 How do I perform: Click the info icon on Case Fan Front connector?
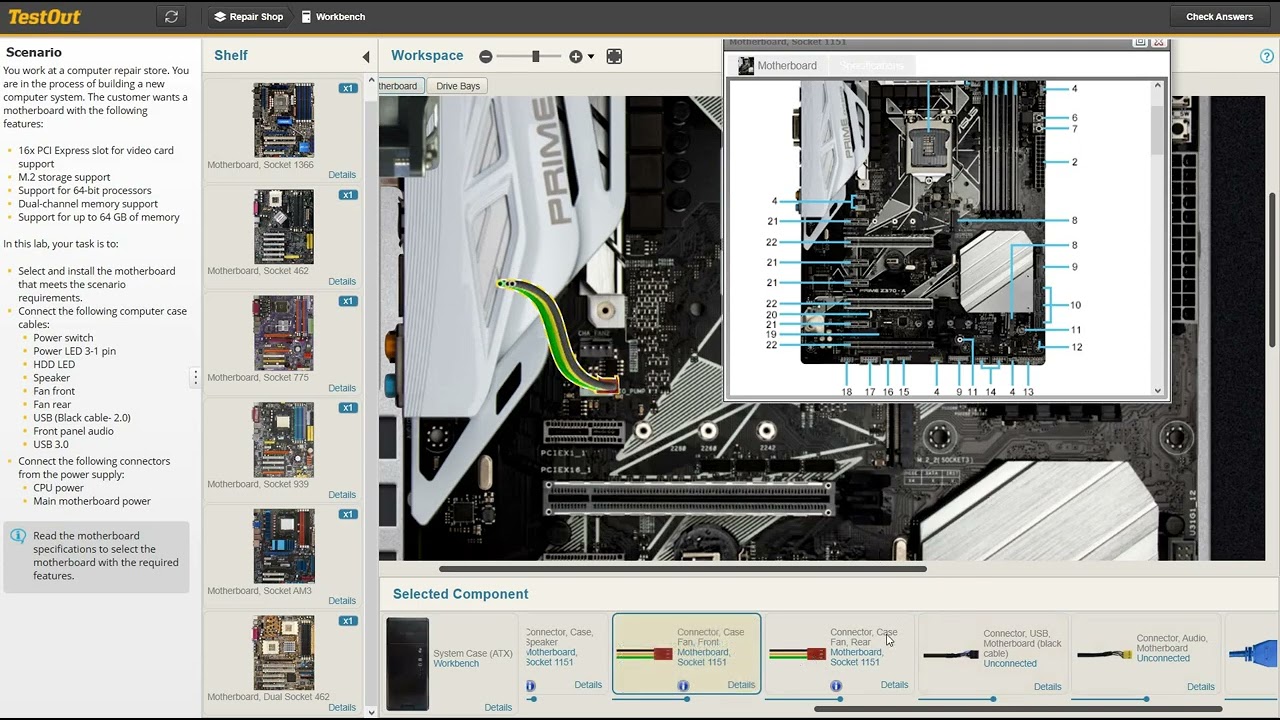(x=683, y=686)
